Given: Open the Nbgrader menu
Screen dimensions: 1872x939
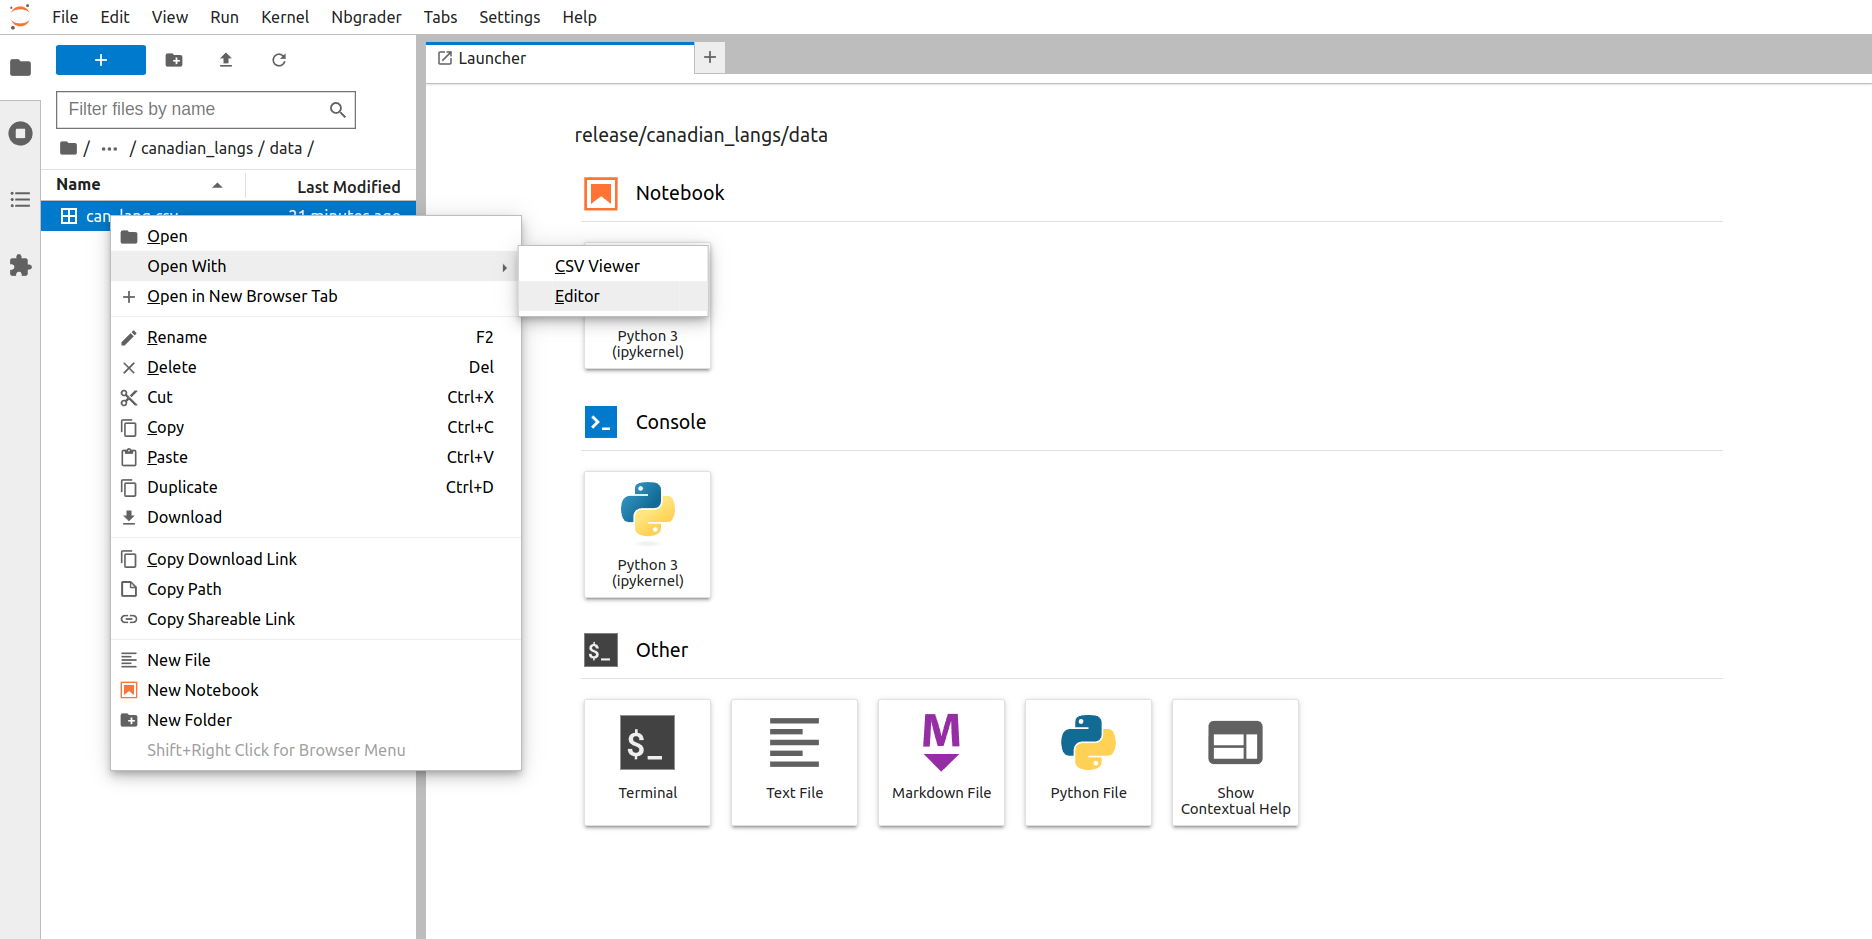Looking at the screenshot, I should click(366, 17).
